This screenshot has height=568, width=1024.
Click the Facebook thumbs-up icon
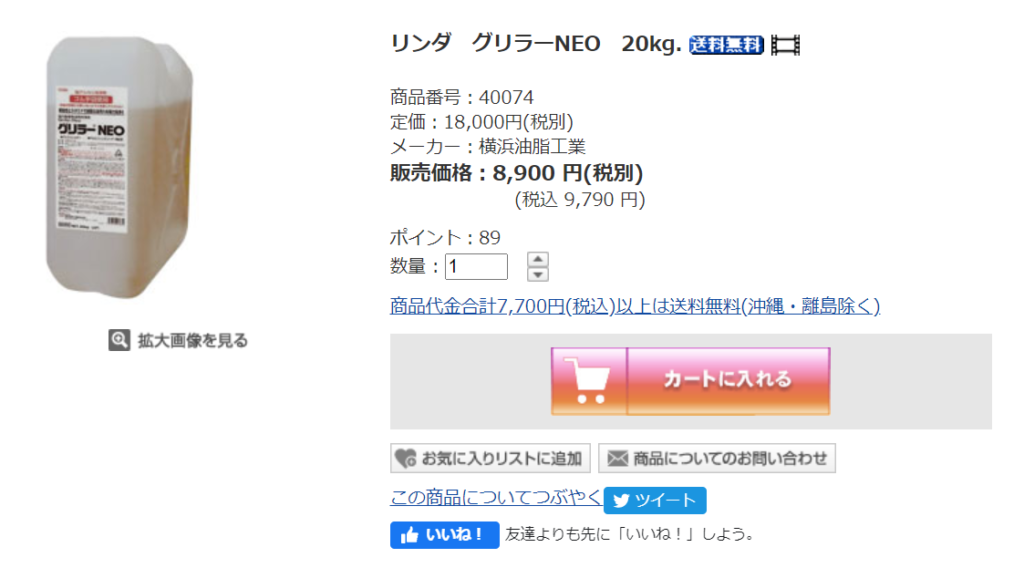(x=409, y=535)
